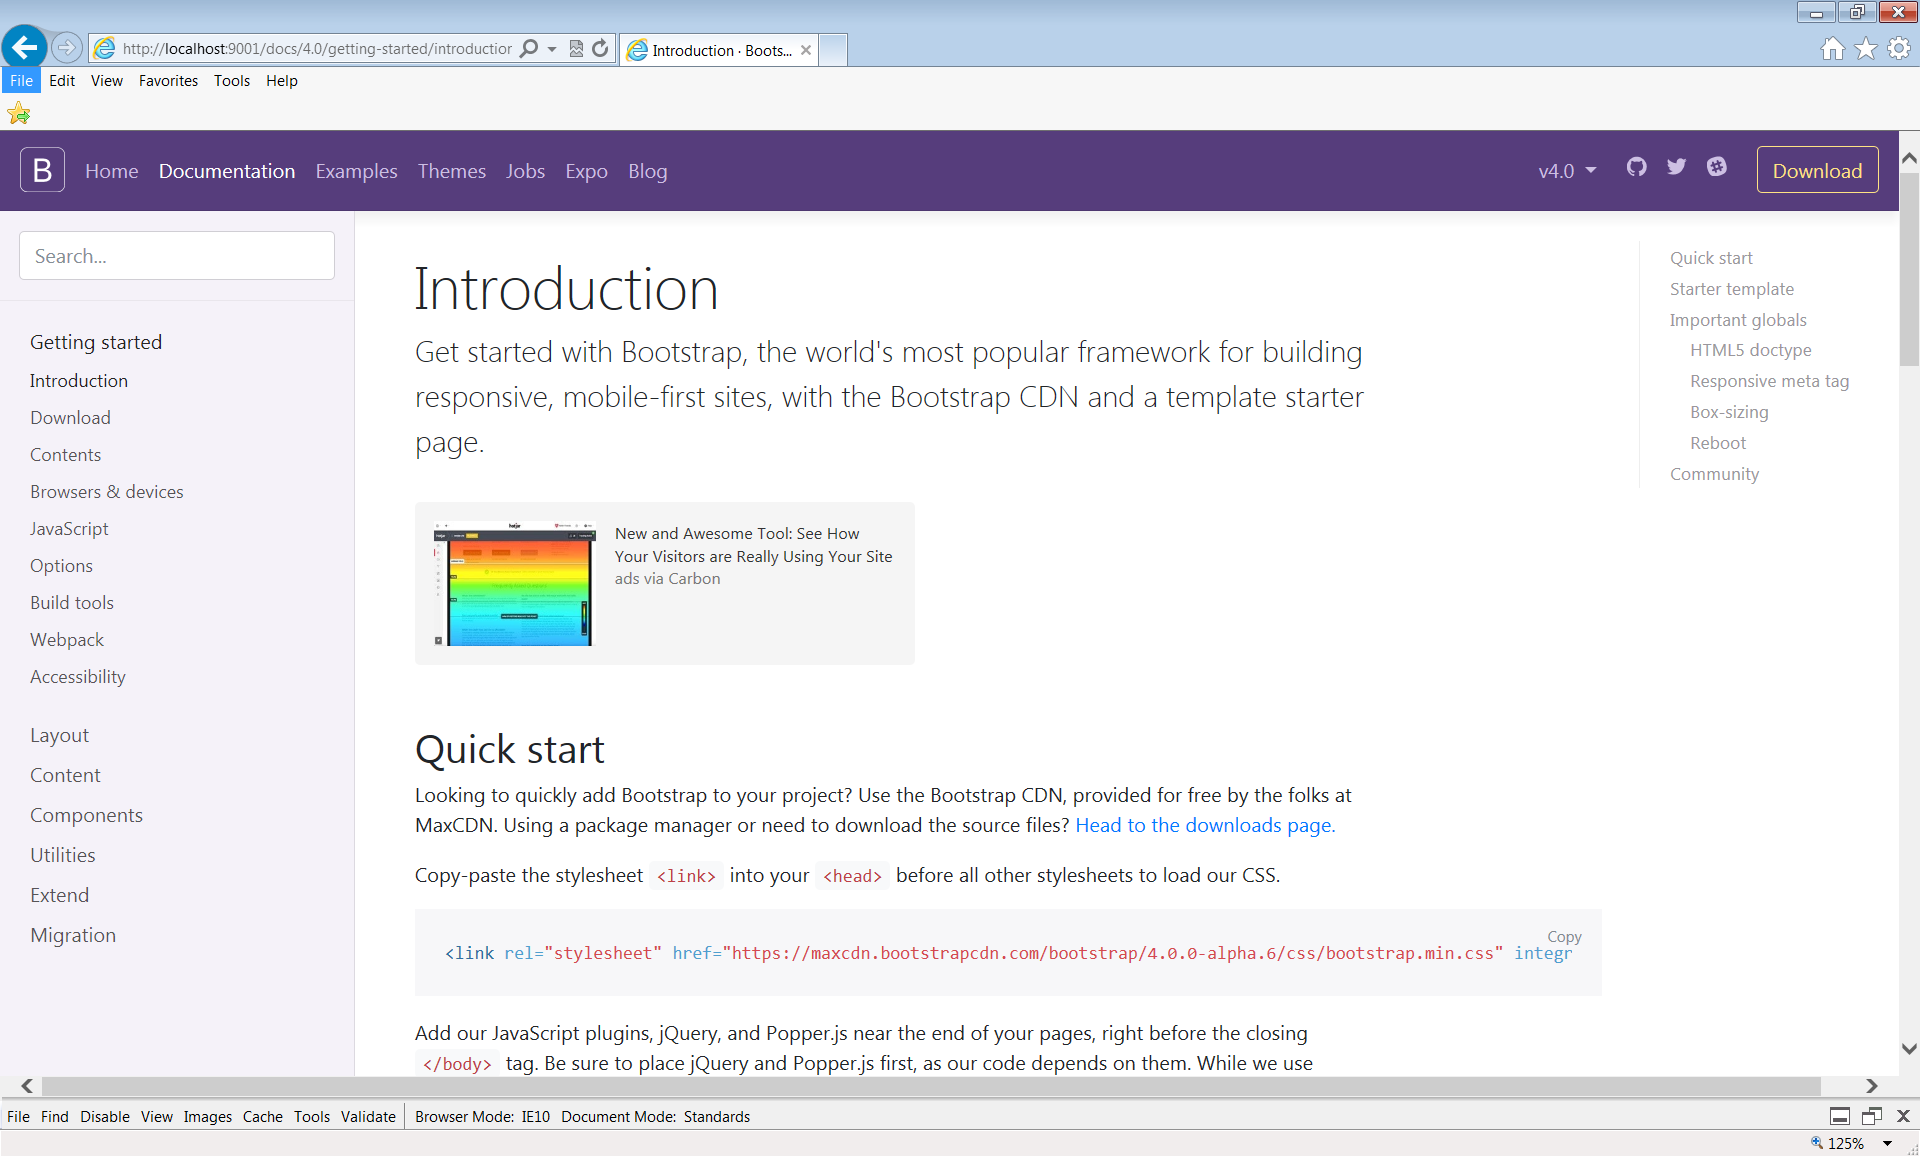The width and height of the screenshot is (1920, 1156).
Task: Click the Download button in navbar
Action: pyautogui.click(x=1817, y=171)
